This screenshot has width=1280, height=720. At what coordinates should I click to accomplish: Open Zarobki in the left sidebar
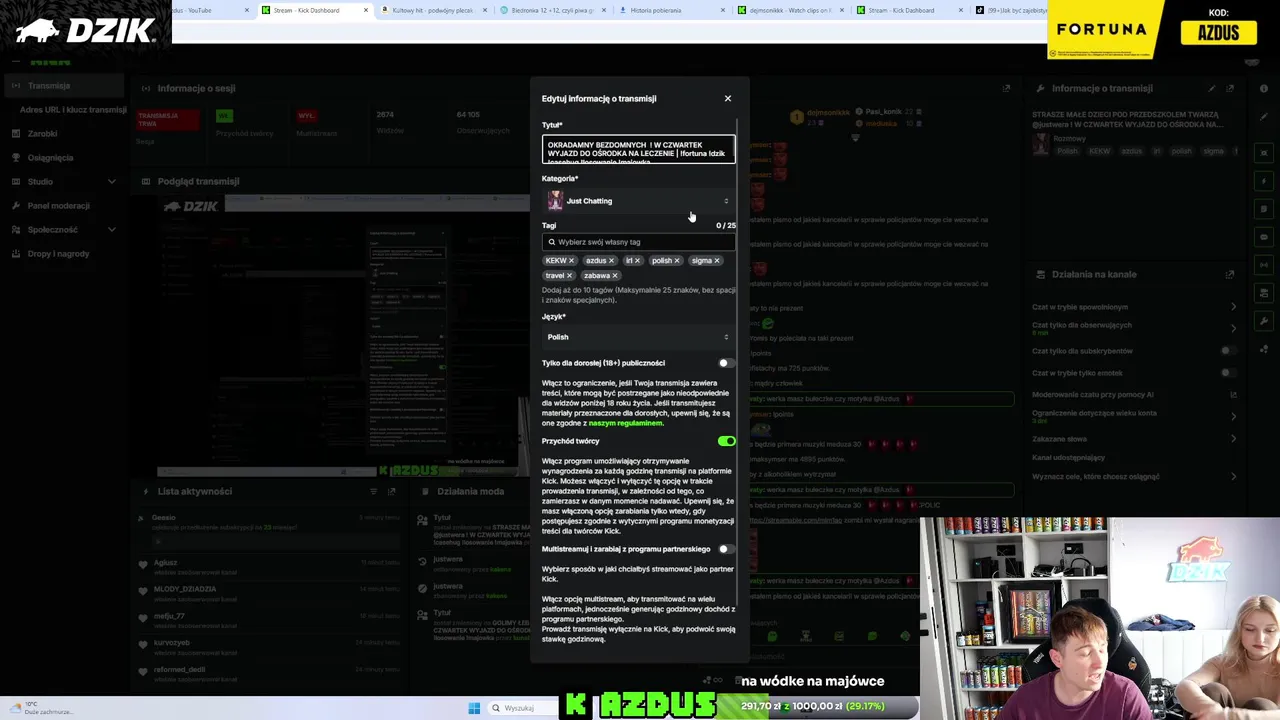(x=42, y=134)
